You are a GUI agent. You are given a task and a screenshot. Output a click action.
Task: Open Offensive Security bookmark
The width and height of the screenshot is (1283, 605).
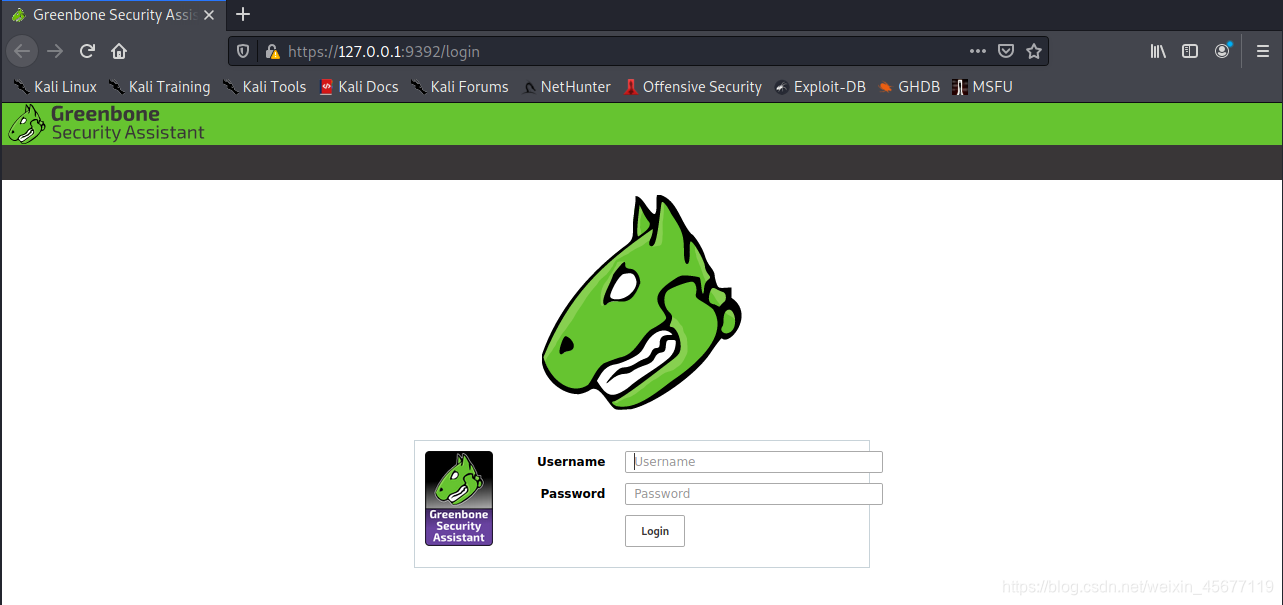(x=692, y=87)
